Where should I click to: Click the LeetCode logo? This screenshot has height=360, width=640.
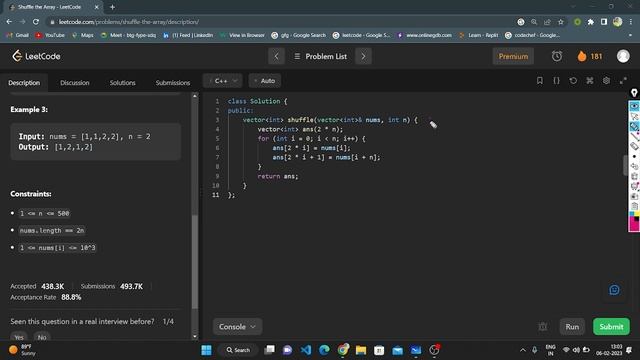pyautogui.click(x=36, y=56)
